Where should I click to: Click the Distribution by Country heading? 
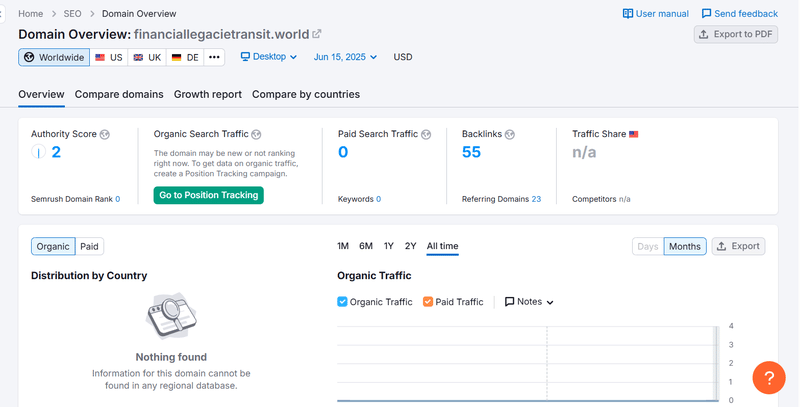point(89,275)
